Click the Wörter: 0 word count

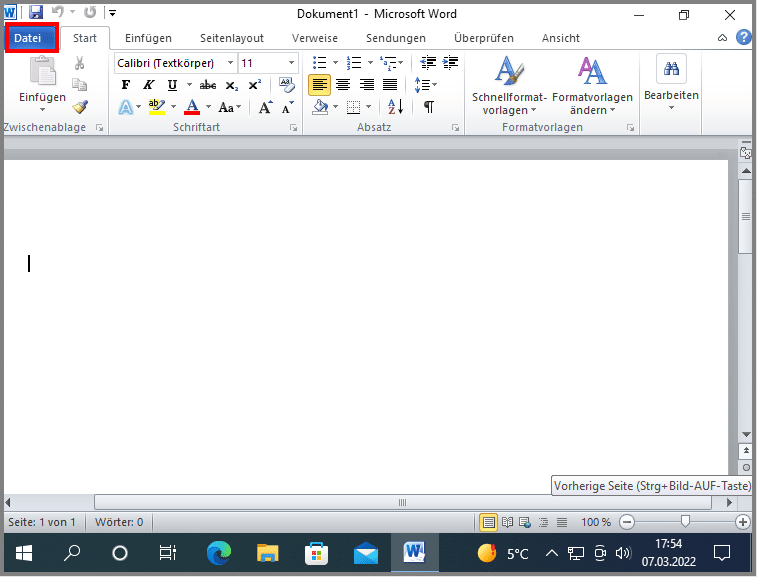point(119,522)
